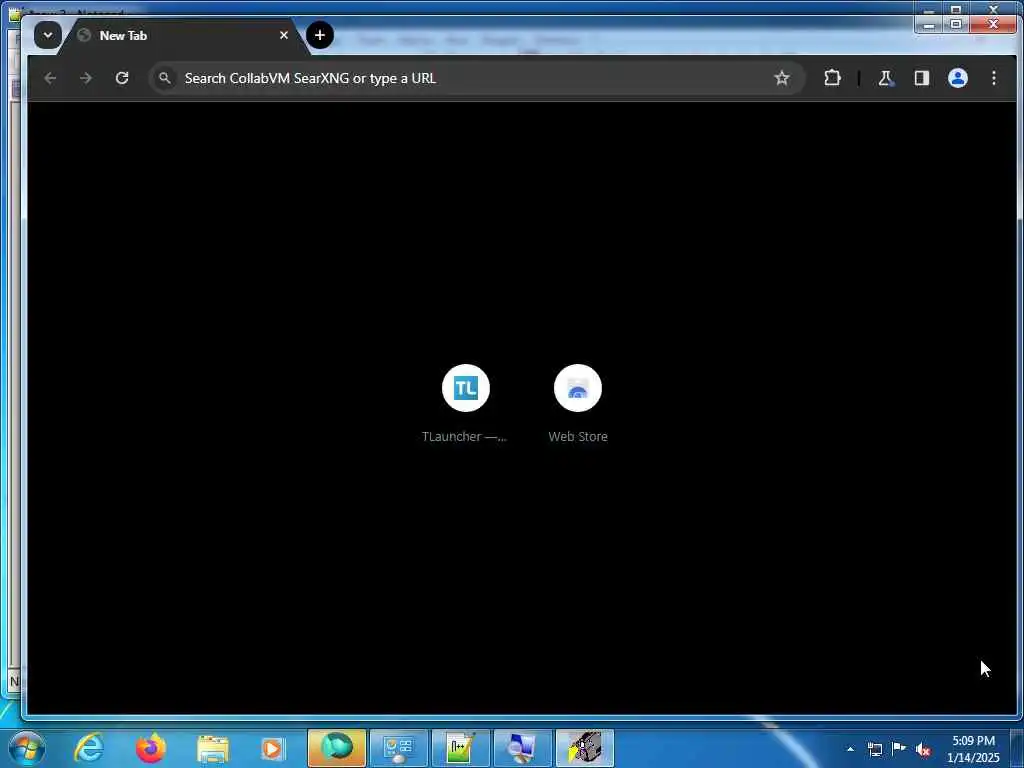The width and height of the screenshot is (1024, 768).
Task: Launch Firefox from the taskbar
Action: click(x=150, y=748)
